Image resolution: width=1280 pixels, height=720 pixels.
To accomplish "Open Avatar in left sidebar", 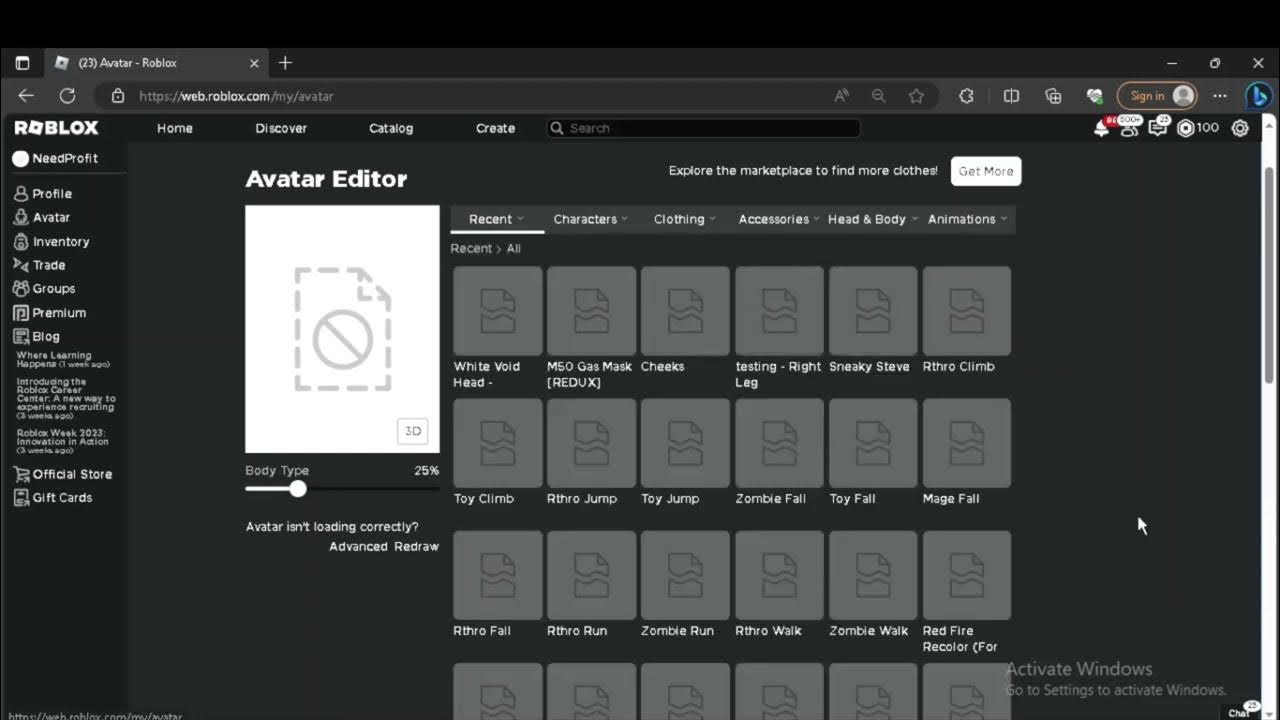I will coord(41,217).
